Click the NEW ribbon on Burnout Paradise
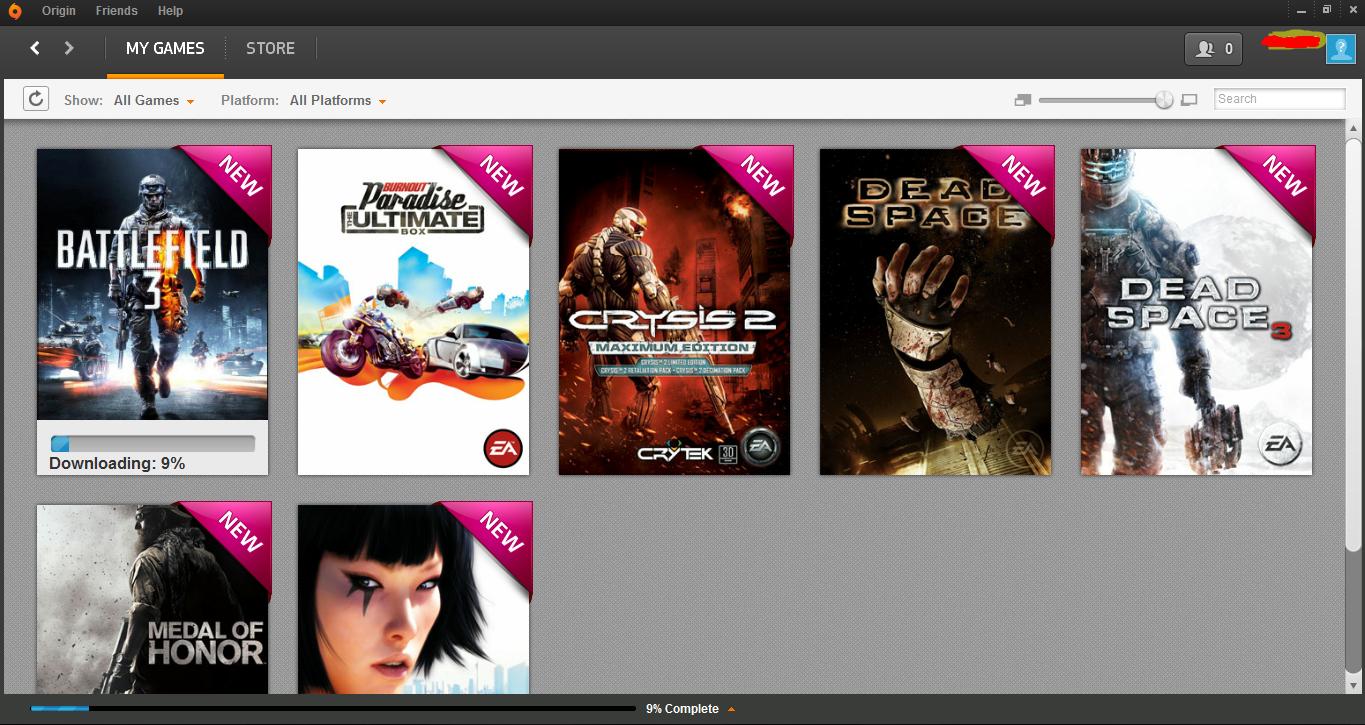The image size is (1365, 725). click(x=499, y=178)
